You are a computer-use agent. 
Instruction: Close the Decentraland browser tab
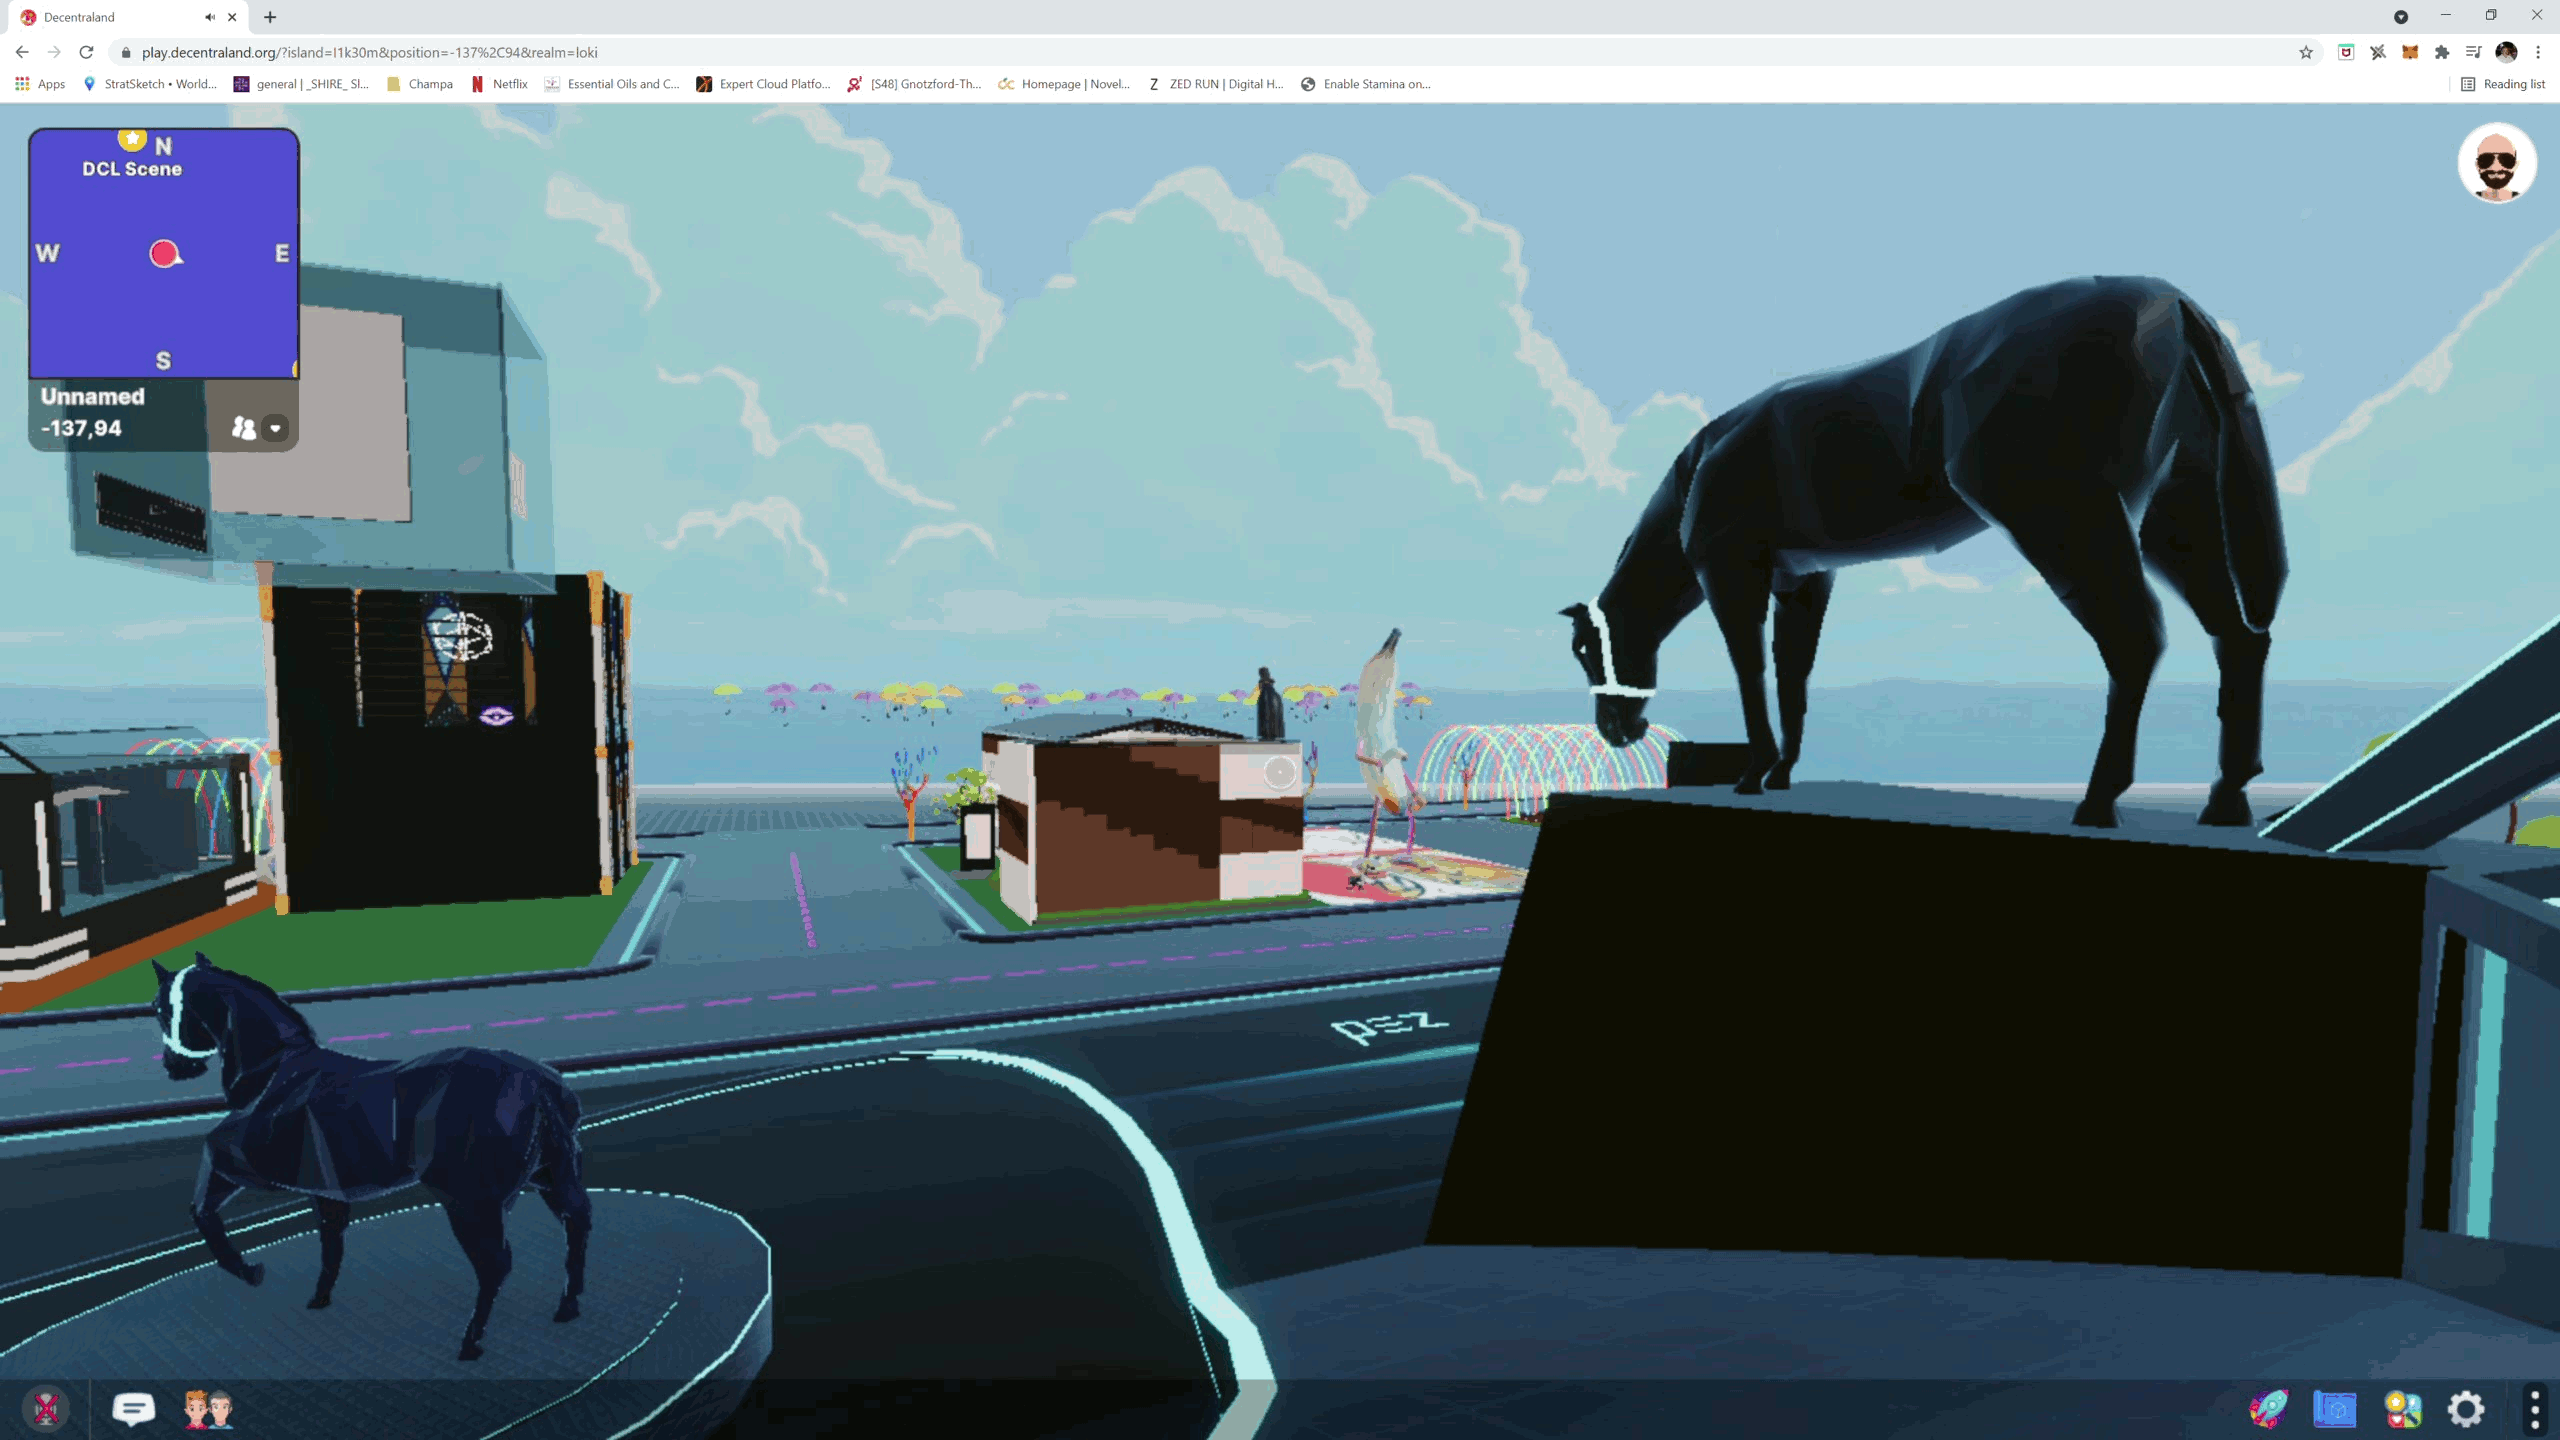(x=232, y=17)
